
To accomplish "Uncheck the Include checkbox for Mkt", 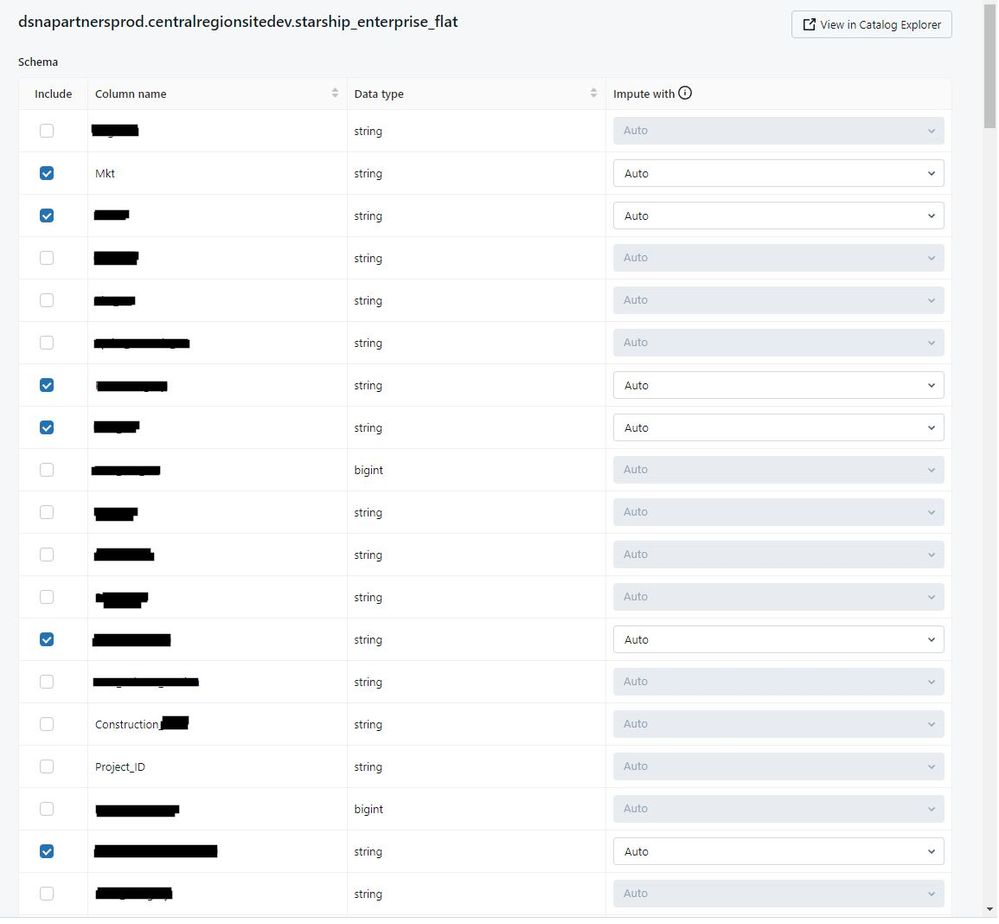I will [x=47, y=173].
